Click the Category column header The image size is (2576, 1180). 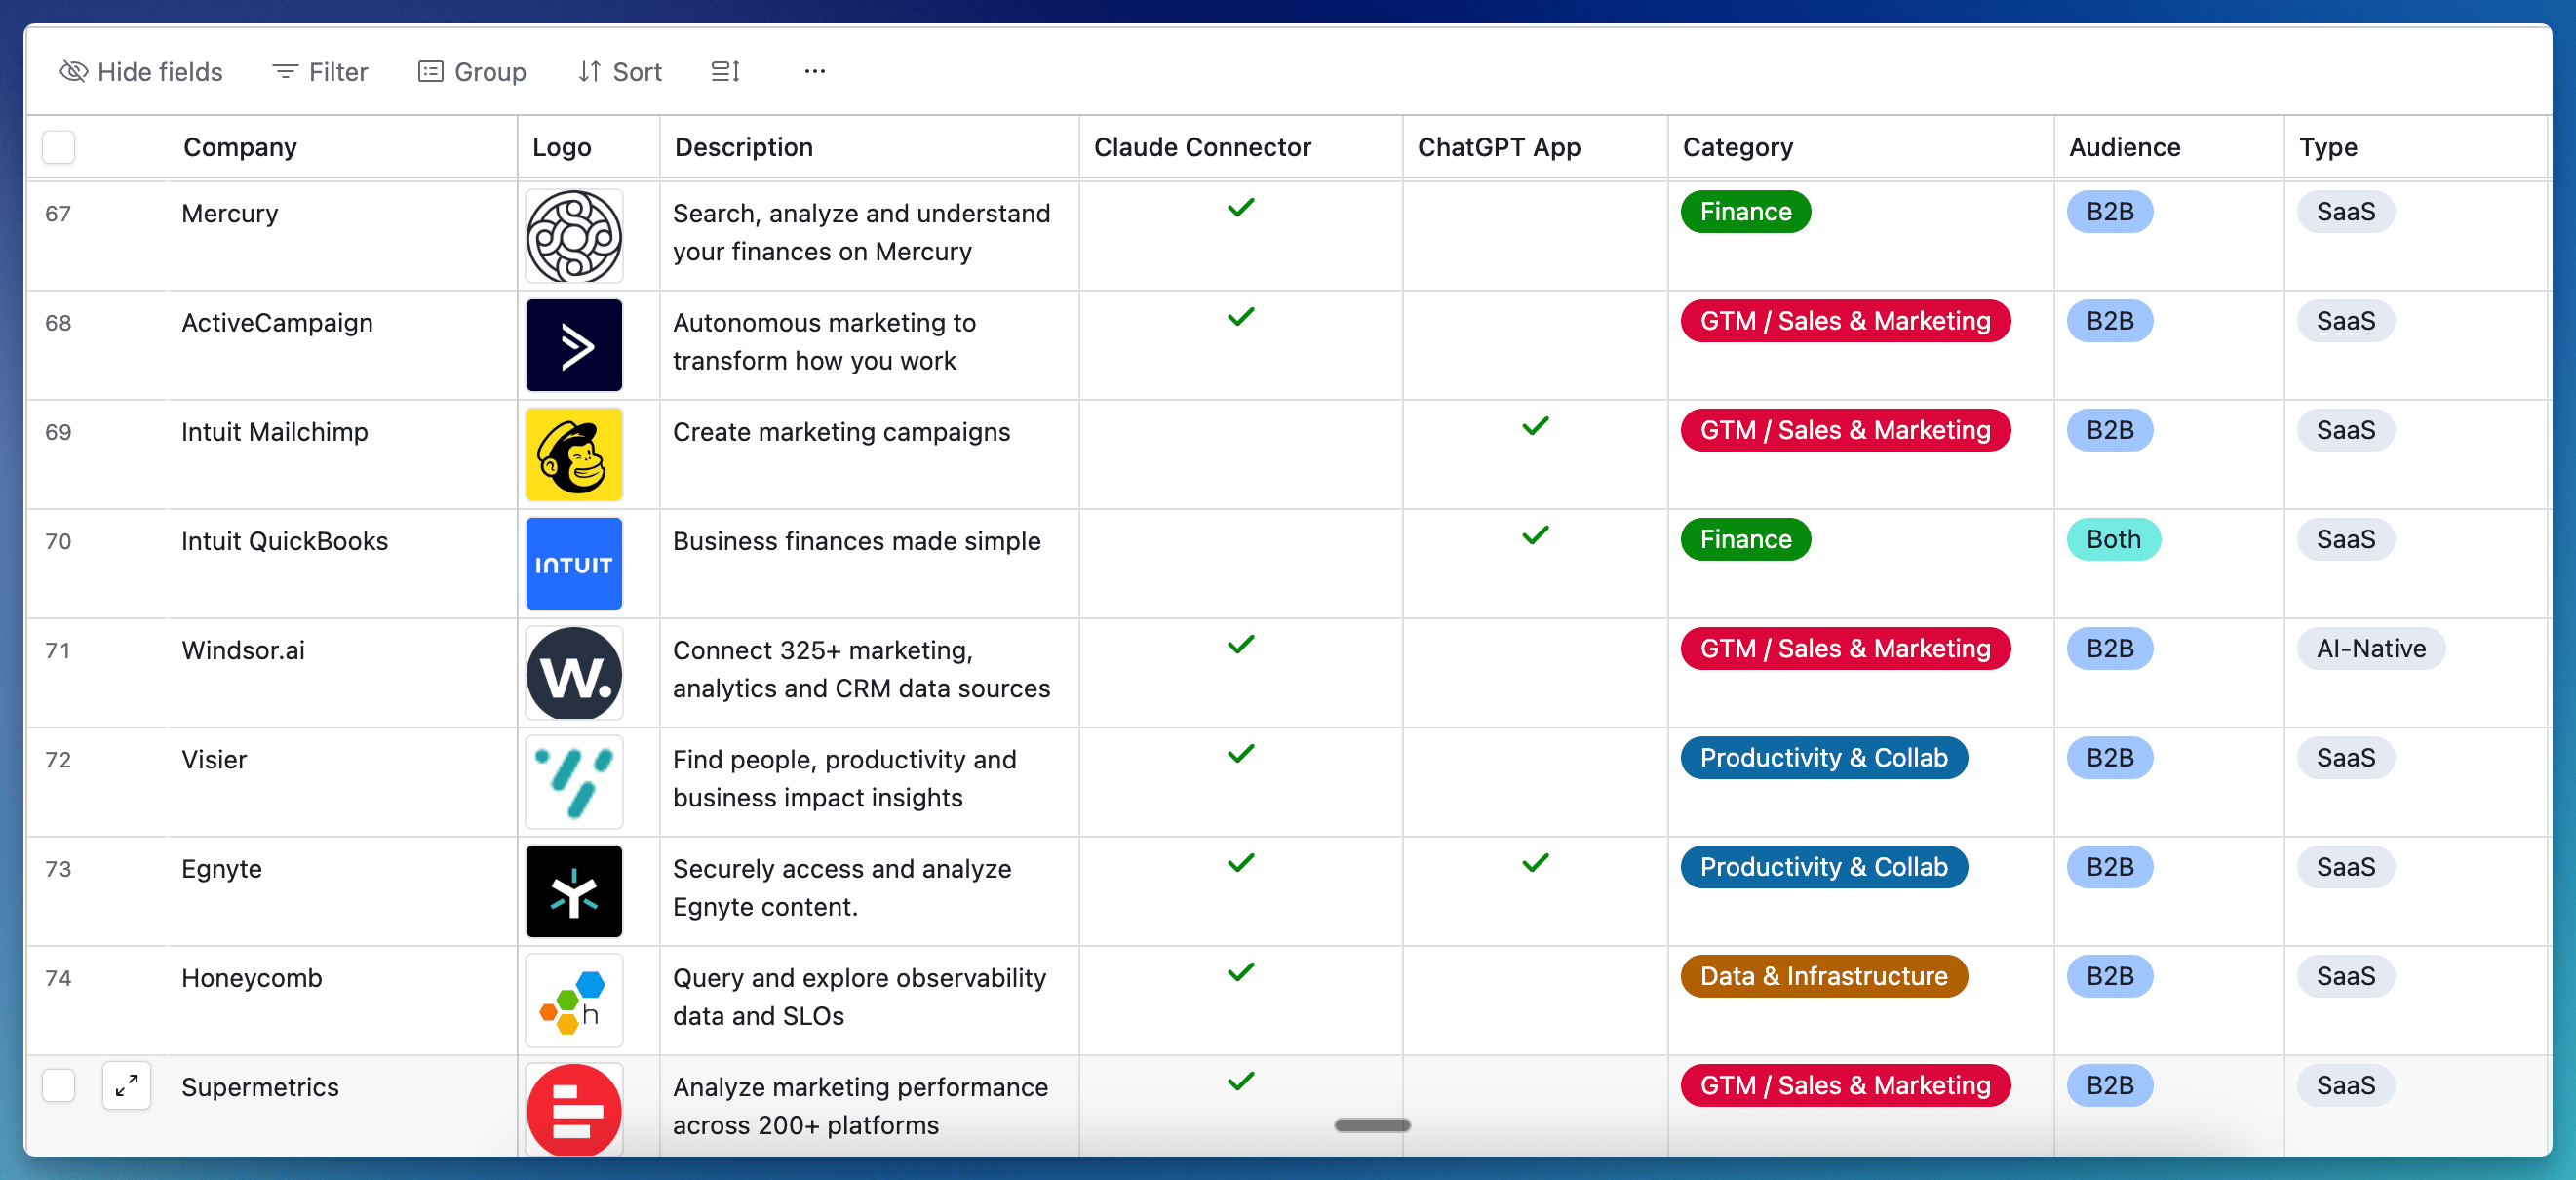tap(1737, 147)
